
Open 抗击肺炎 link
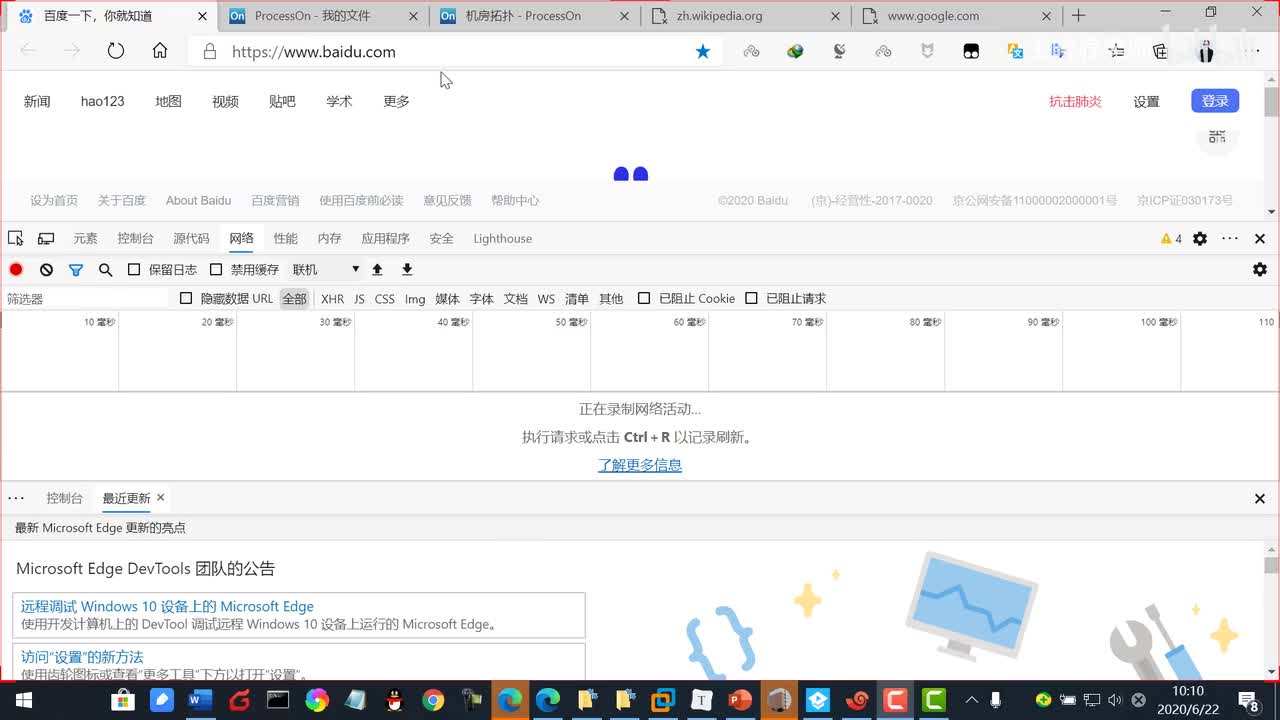(x=1075, y=101)
